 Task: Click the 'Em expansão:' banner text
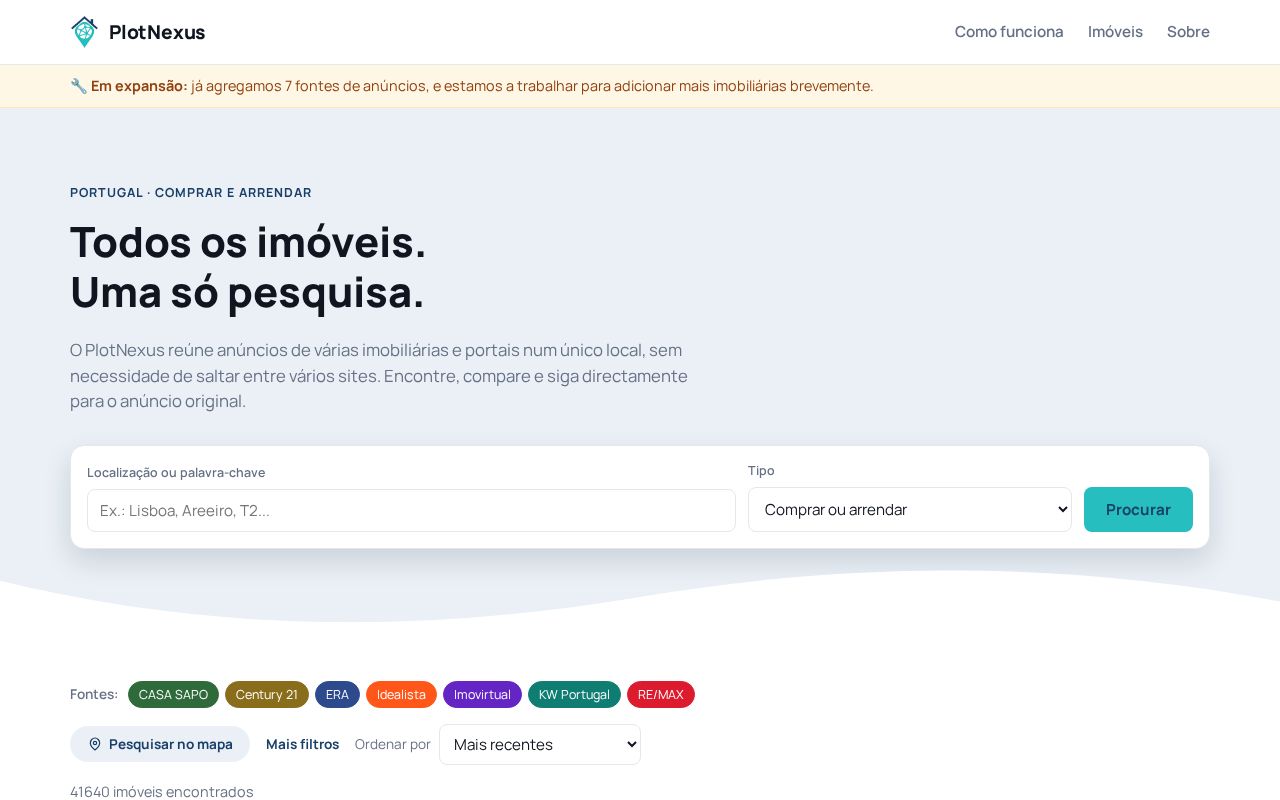point(139,86)
